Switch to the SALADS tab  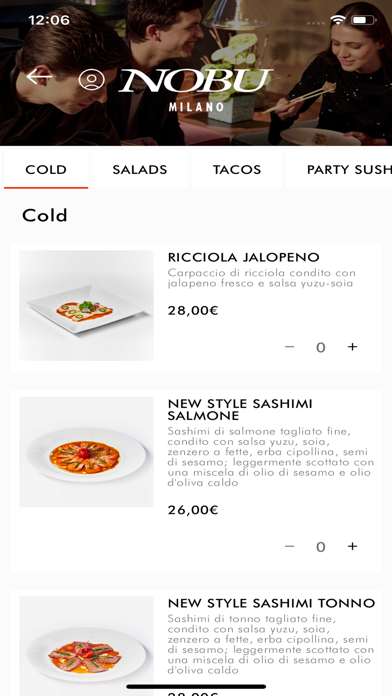[140, 170]
